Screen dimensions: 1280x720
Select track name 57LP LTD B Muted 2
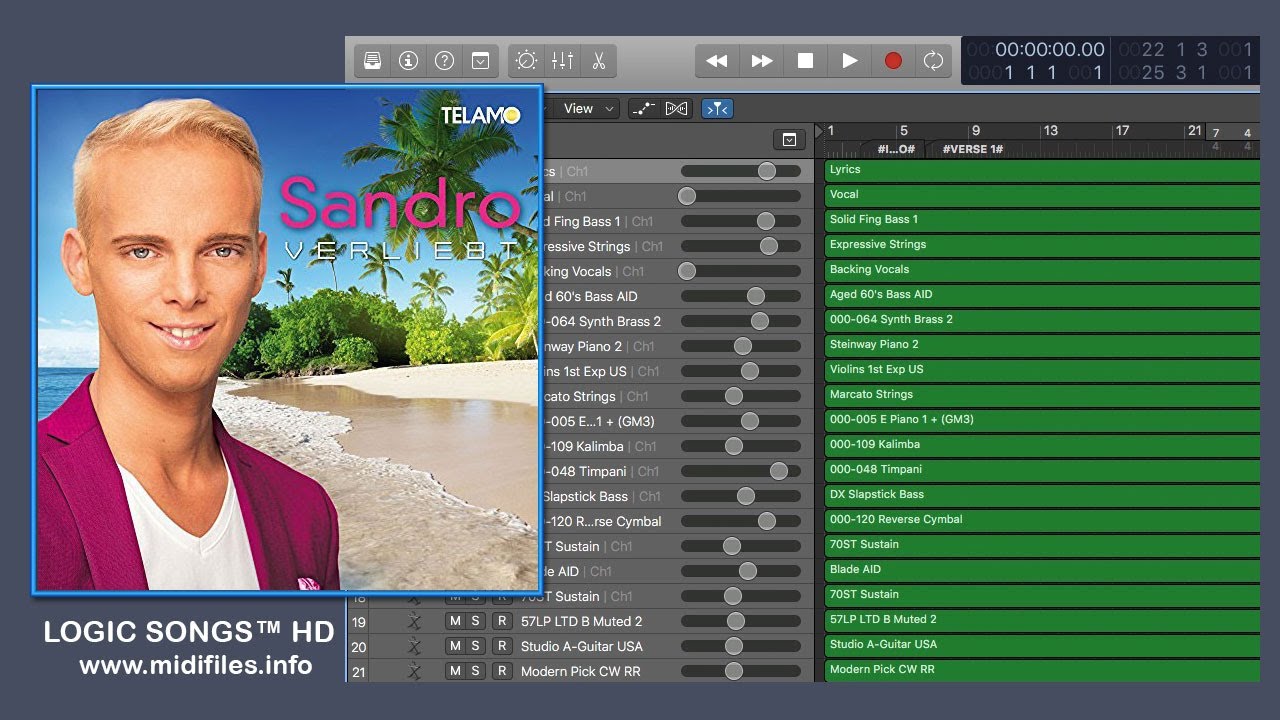(x=582, y=621)
